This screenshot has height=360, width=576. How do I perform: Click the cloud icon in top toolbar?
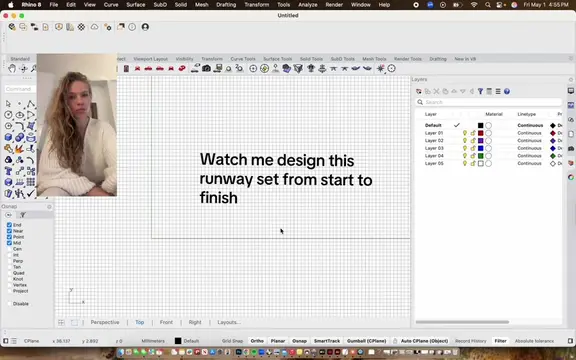click(x=94, y=27)
